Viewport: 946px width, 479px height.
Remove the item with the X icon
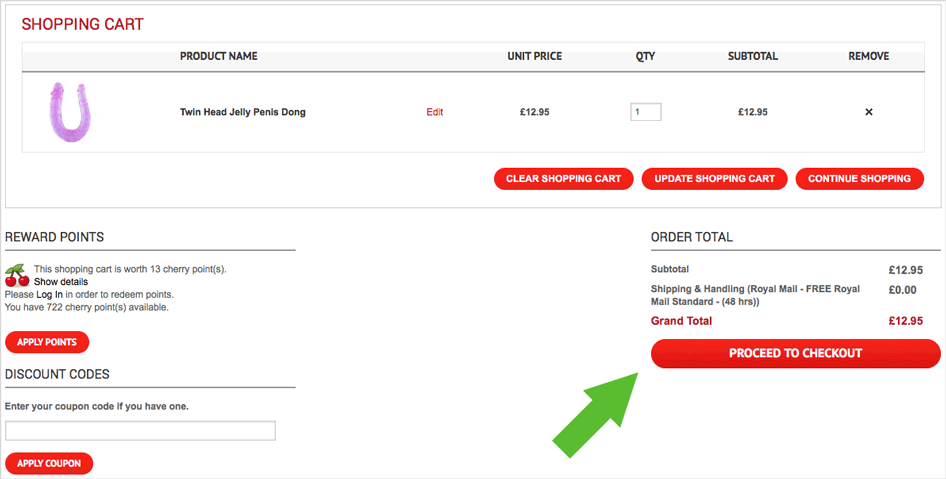coord(868,112)
